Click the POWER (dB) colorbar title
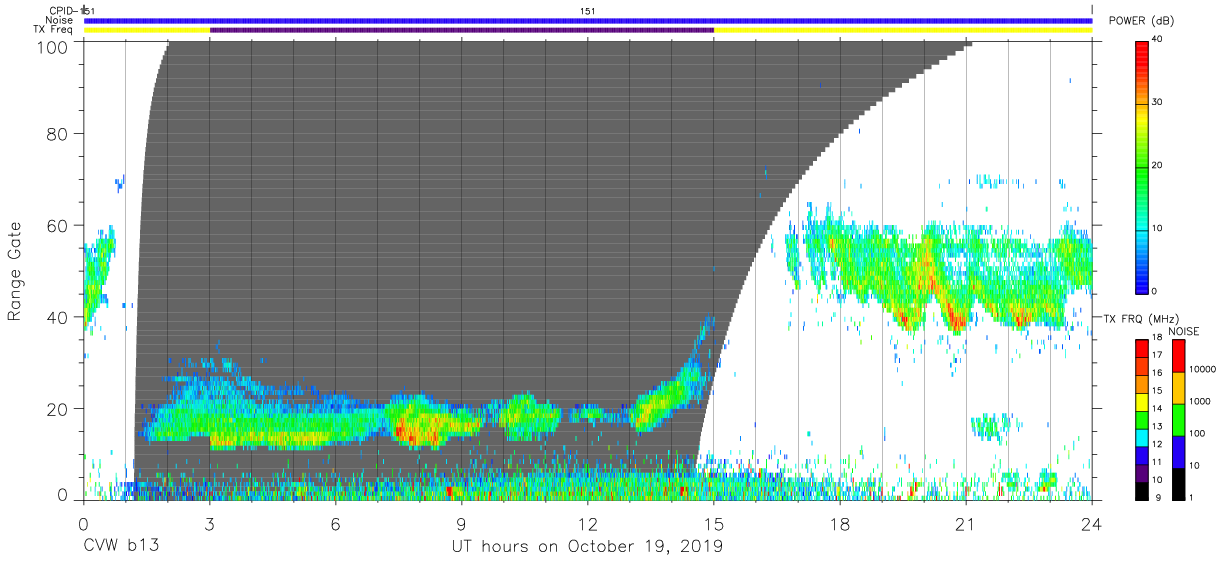Viewport: 1228px width, 567px height. coord(1141,20)
